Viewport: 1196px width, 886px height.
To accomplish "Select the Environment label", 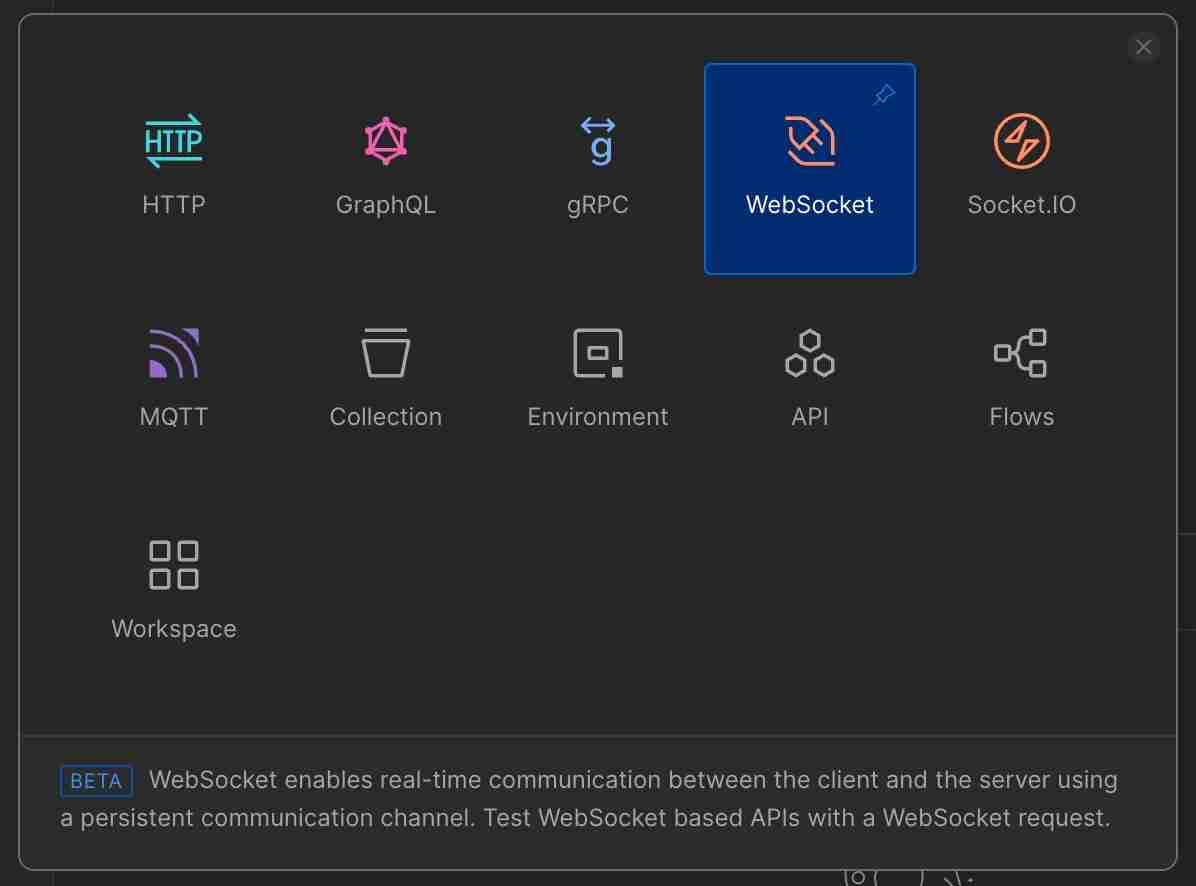I will tap(598, 416).
